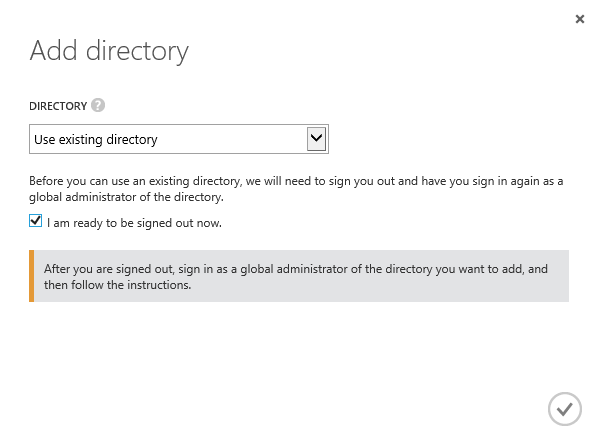Confirm with the circled checkmark button

565,409
